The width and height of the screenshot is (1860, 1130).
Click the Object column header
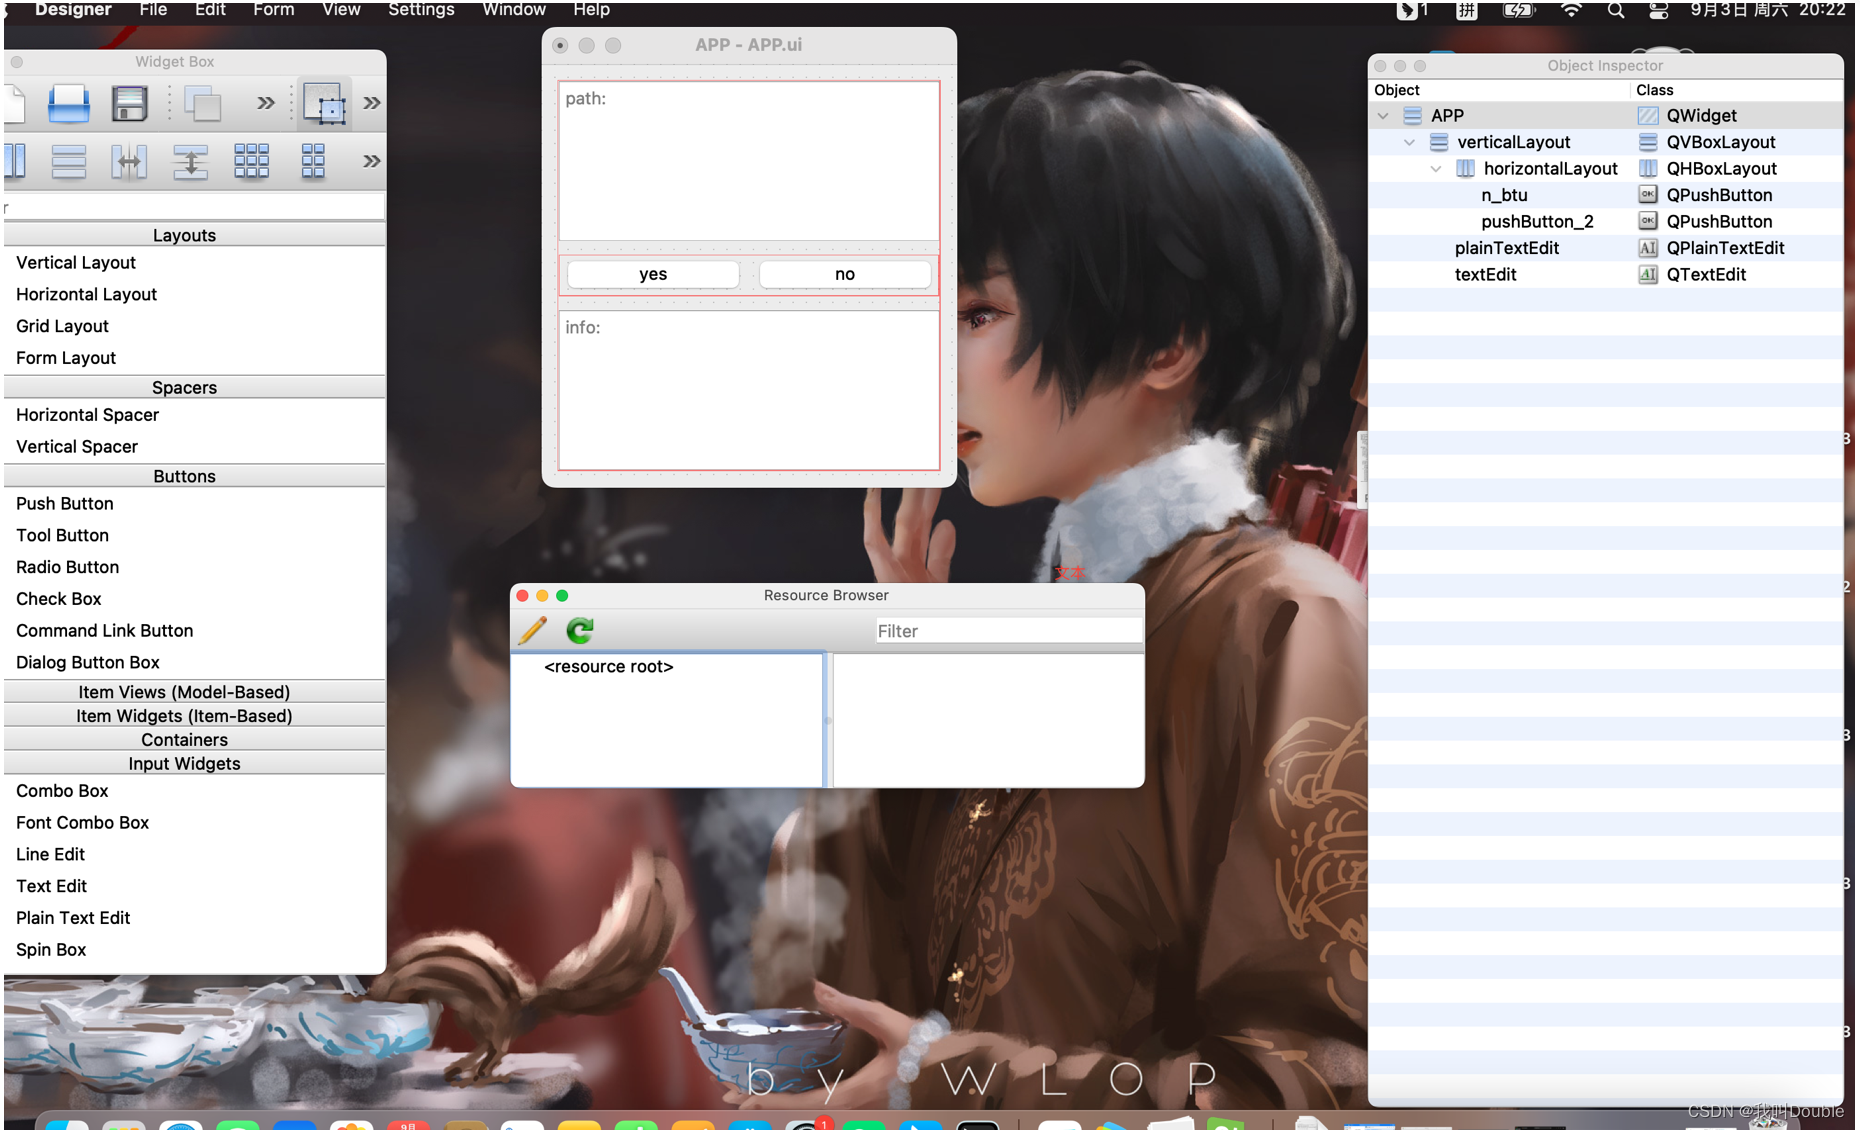pyautogui.click(x=1500, y=90)
